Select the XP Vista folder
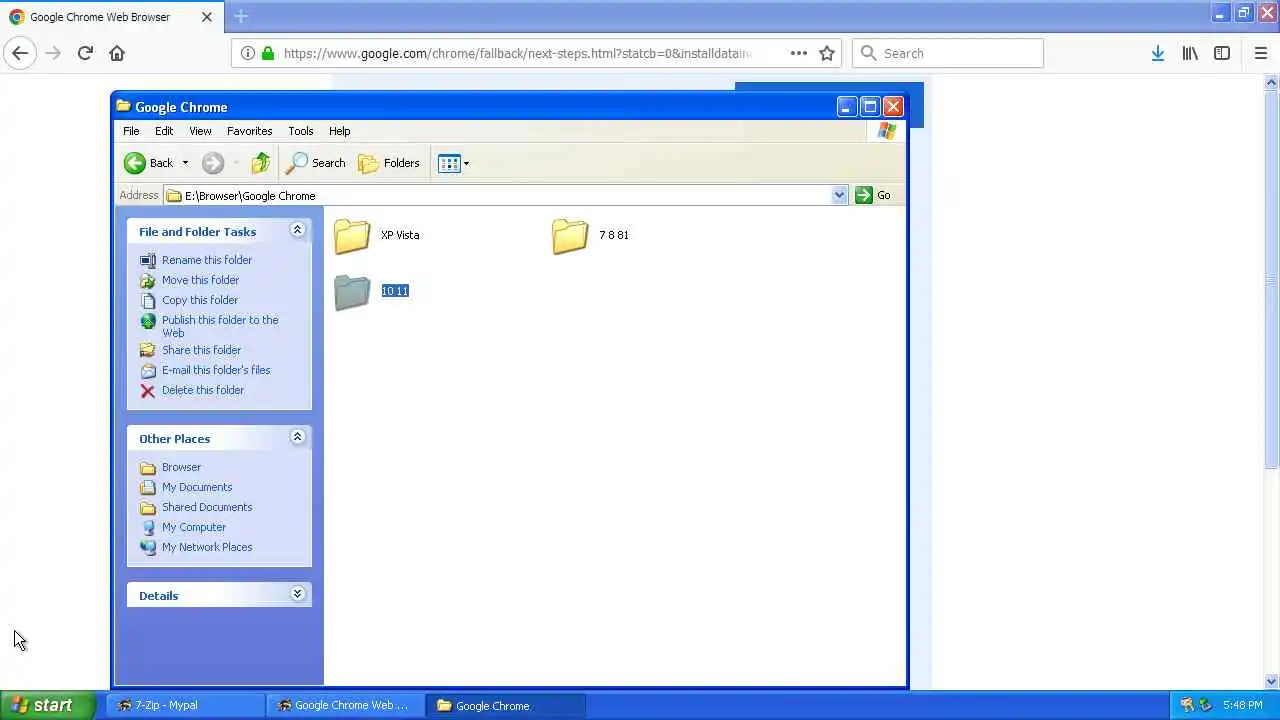 point(376,236)
